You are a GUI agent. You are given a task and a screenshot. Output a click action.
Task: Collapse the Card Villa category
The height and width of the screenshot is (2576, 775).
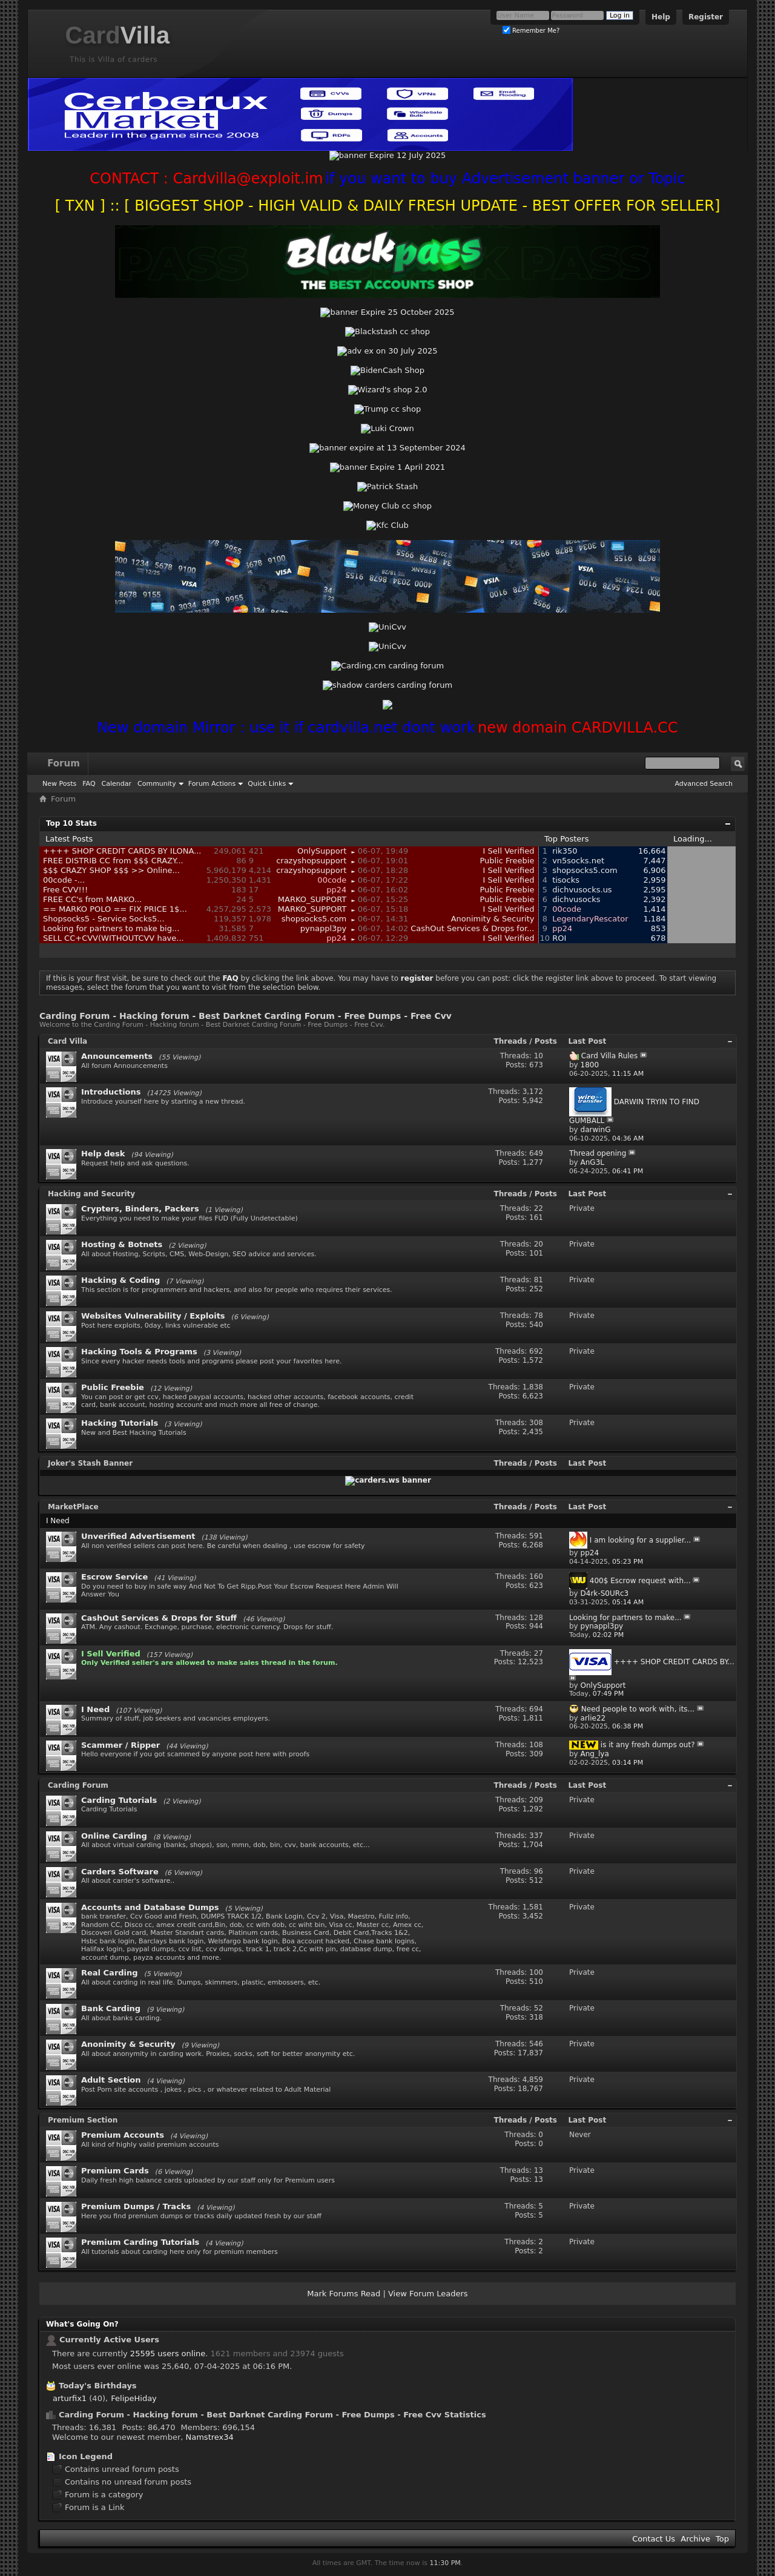click(730, 1041)
